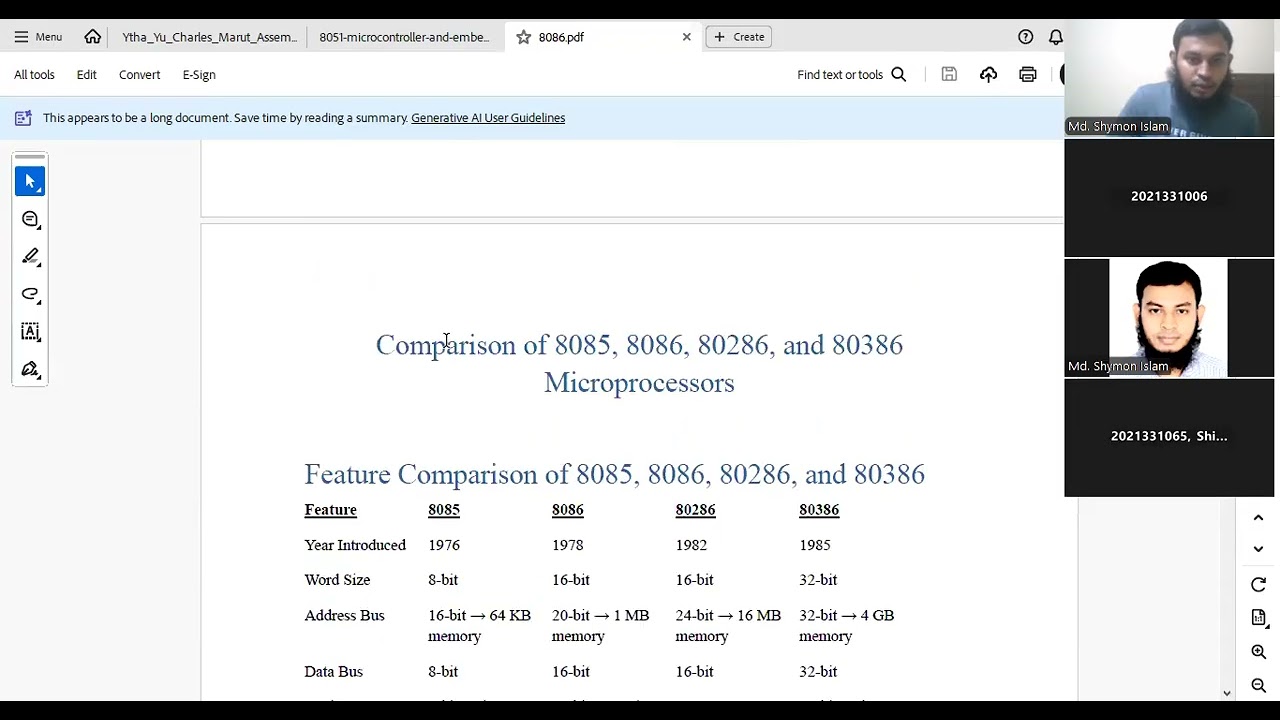
Task: Close the 8086.pdf tab
Action: [686, 37]
